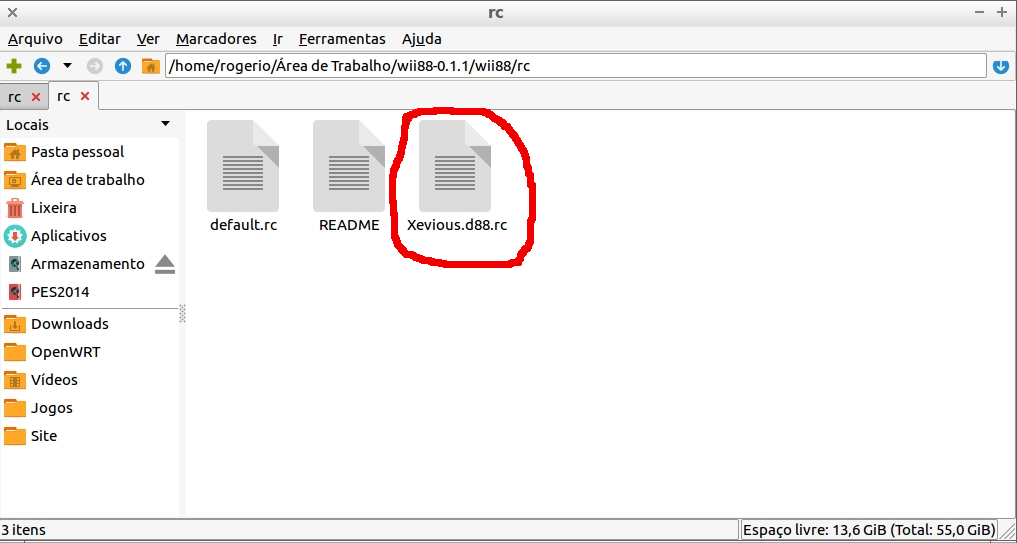
Task: Expand the Locais side pane dropdown
Action: [165, 124]
